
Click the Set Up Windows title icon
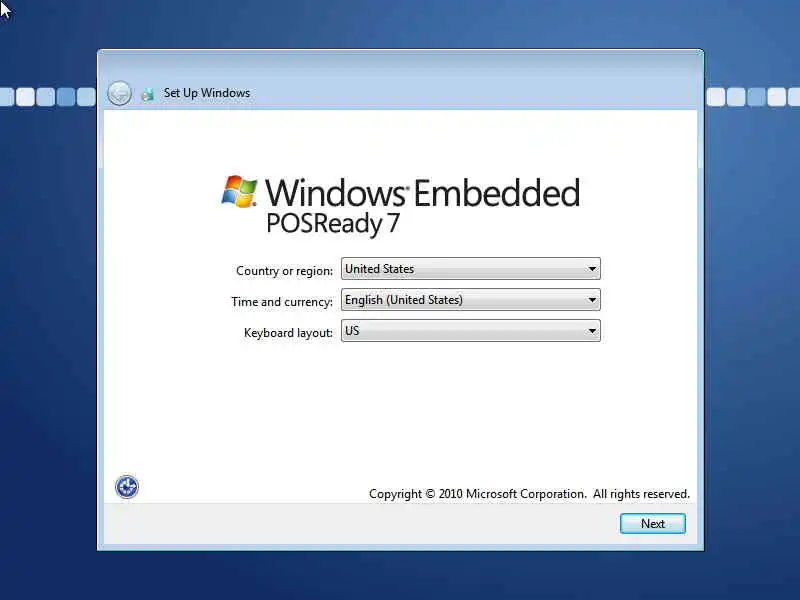[x=147, y=94]
